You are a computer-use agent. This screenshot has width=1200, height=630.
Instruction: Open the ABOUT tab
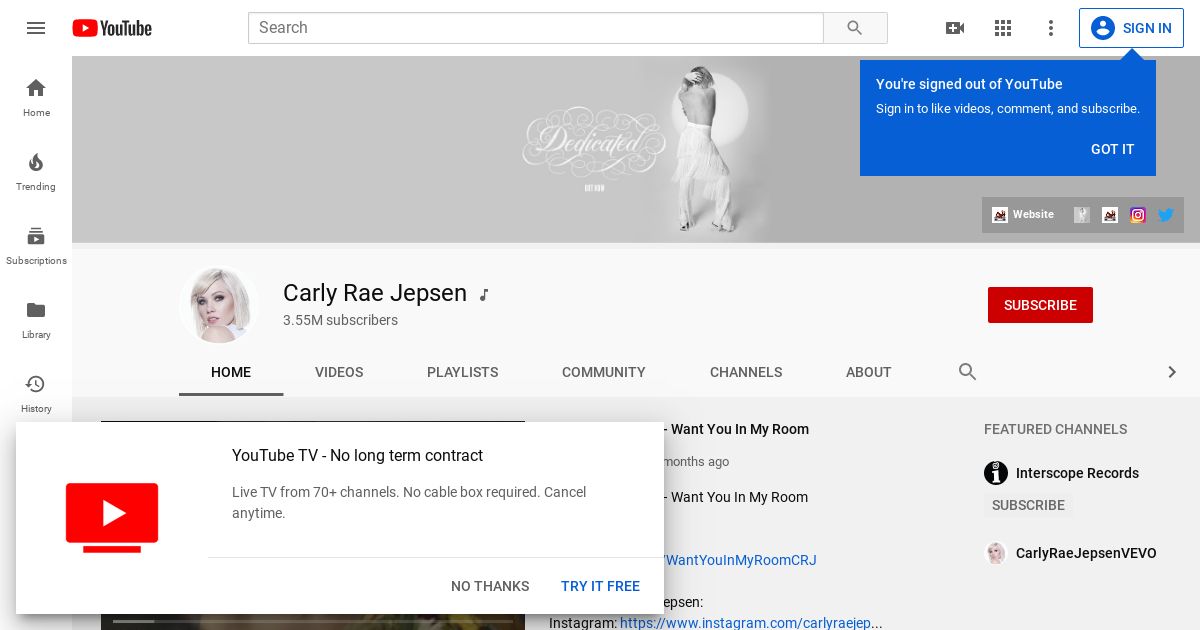click(868, 372)
